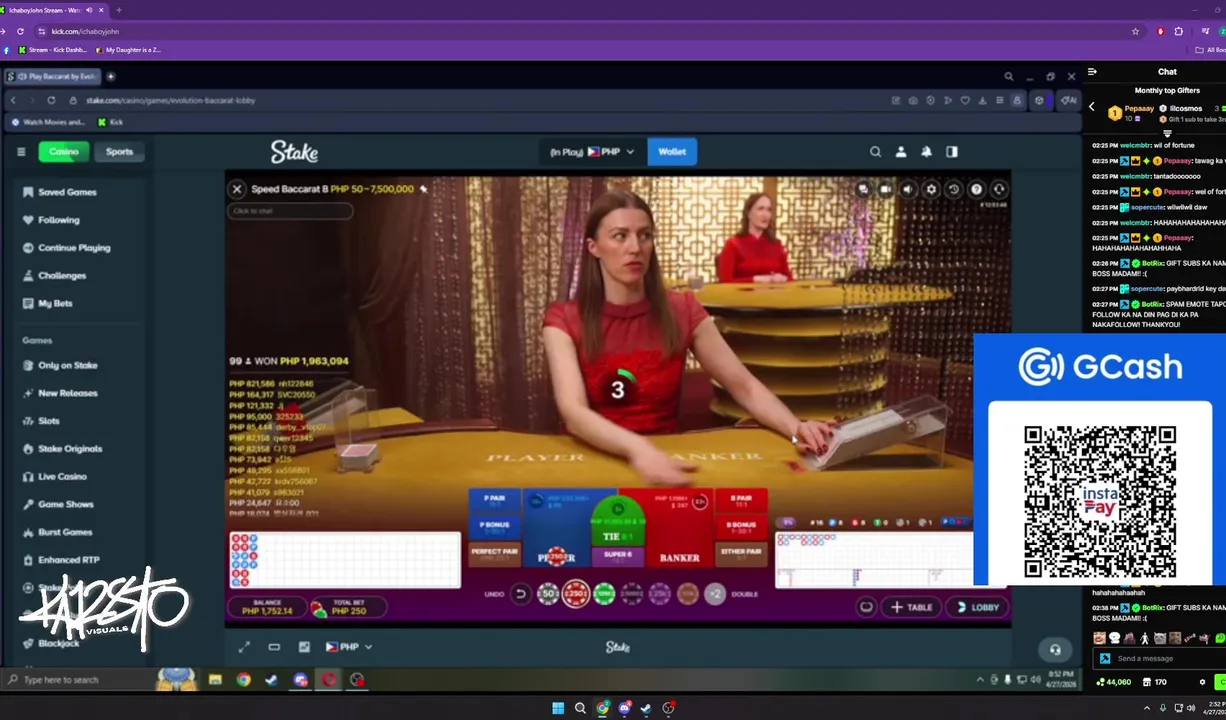Open the PHP currency balance dropdown
Screen dimensions: 1226x720
(x=592, y=152)
